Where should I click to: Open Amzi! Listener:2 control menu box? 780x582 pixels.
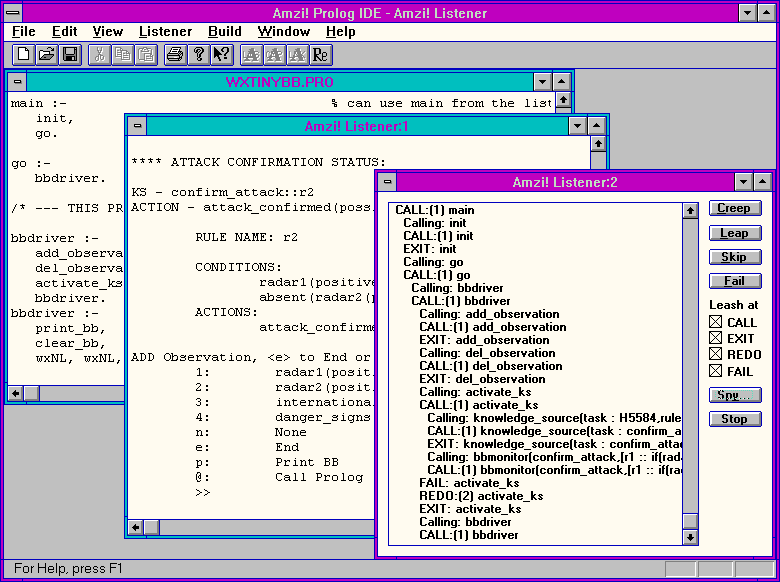point(388,182)
